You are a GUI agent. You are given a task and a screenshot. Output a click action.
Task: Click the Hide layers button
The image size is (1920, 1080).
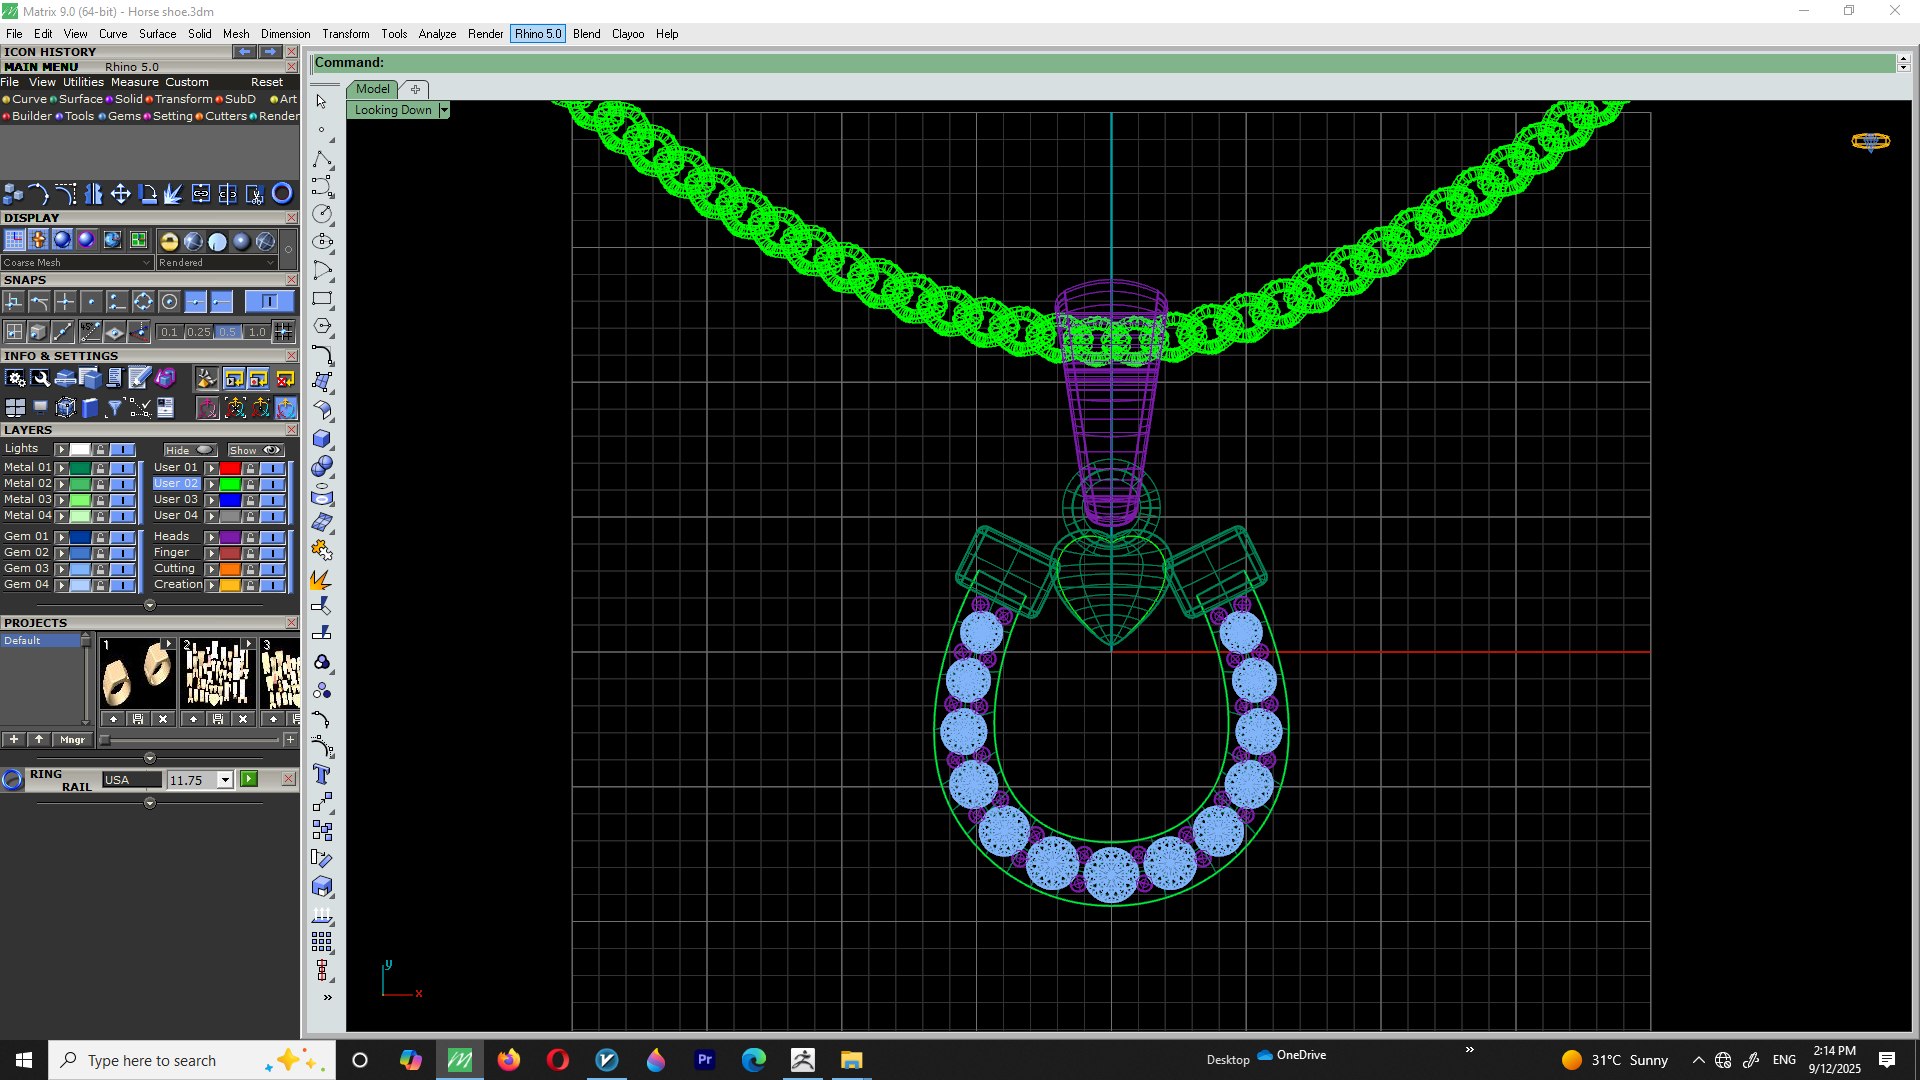pyautogui.click(x=190, y=450)
